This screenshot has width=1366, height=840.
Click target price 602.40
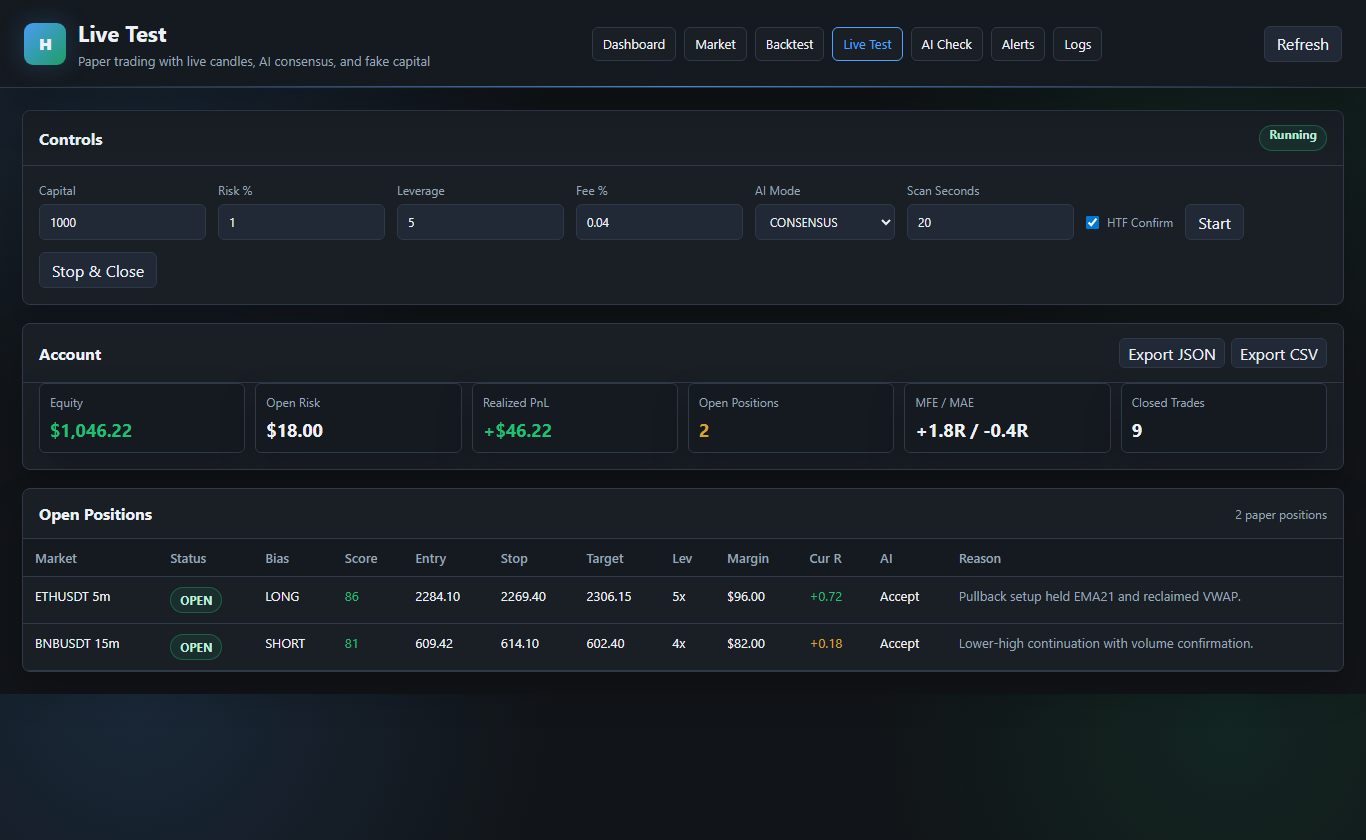[606, 643]
